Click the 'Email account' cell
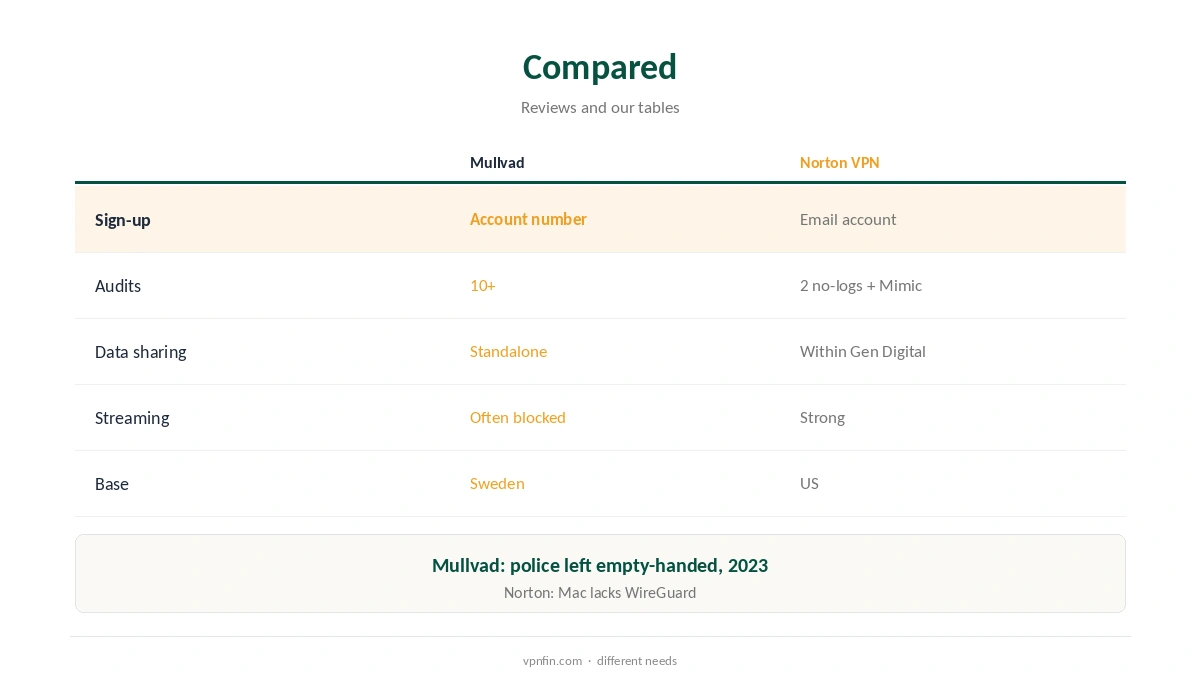 coord(848,219)
